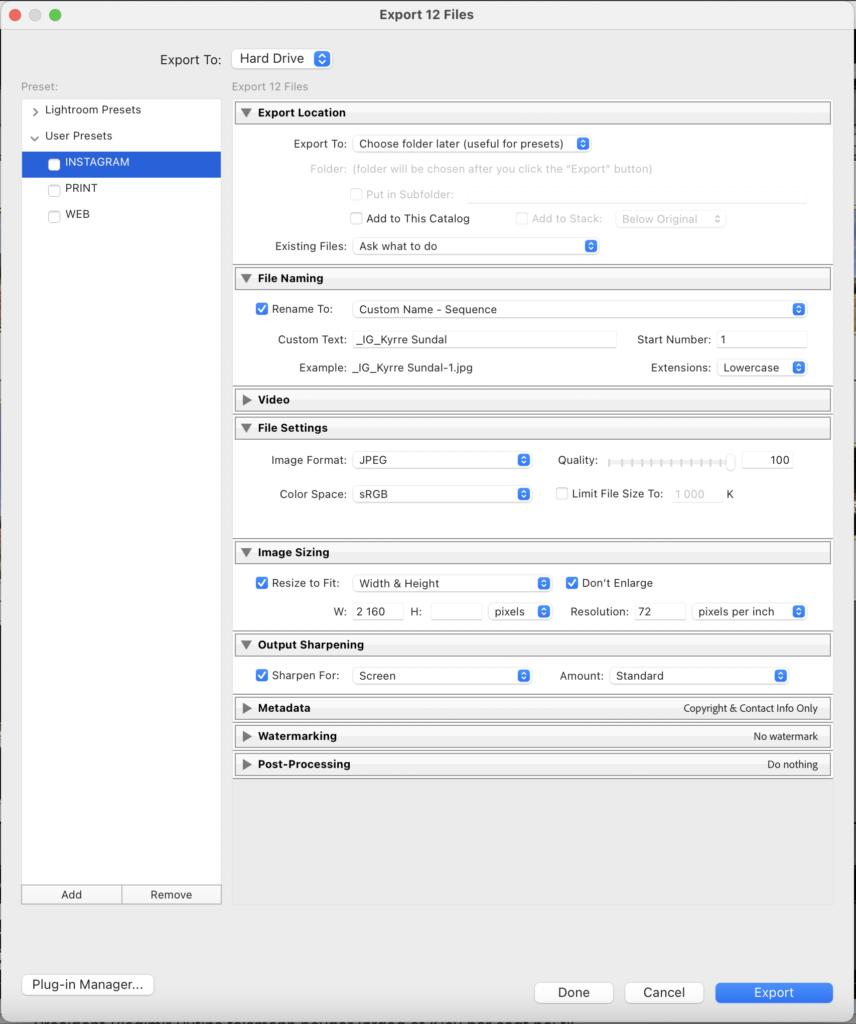Expand Lightroom Presets in preset list
The width and height of the screenshot is (856, 1024).
click(36, 110)
